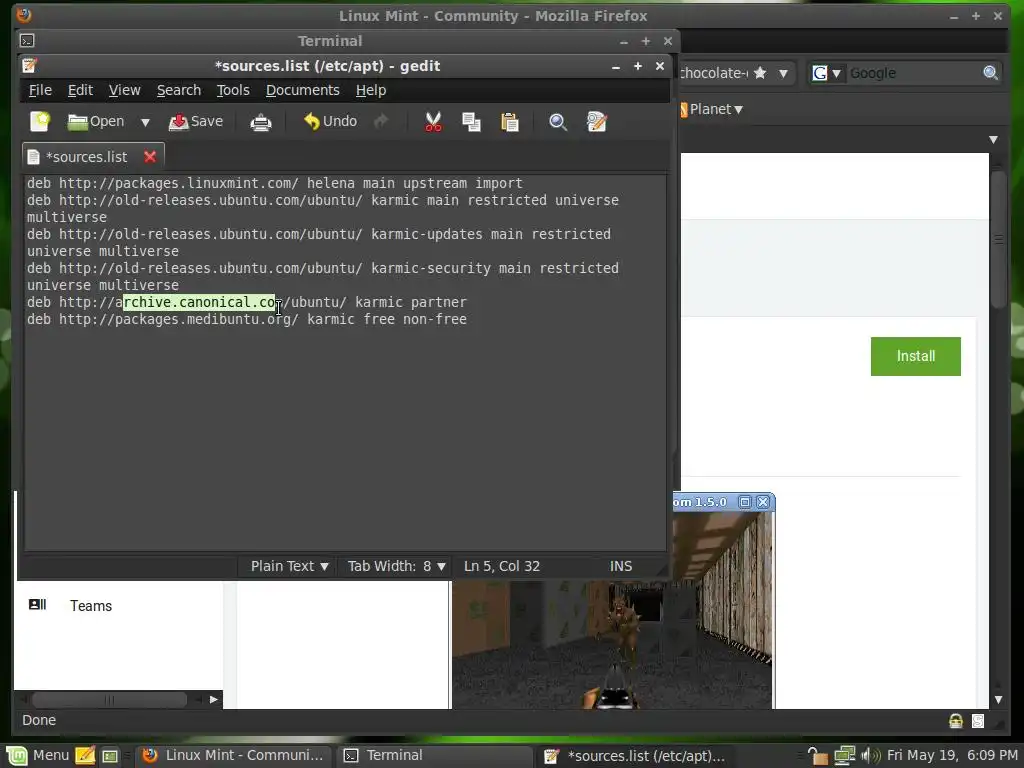Maximize the gedit window with plus button
Viewport: 1024px width, 768px height.
(637, 66)
